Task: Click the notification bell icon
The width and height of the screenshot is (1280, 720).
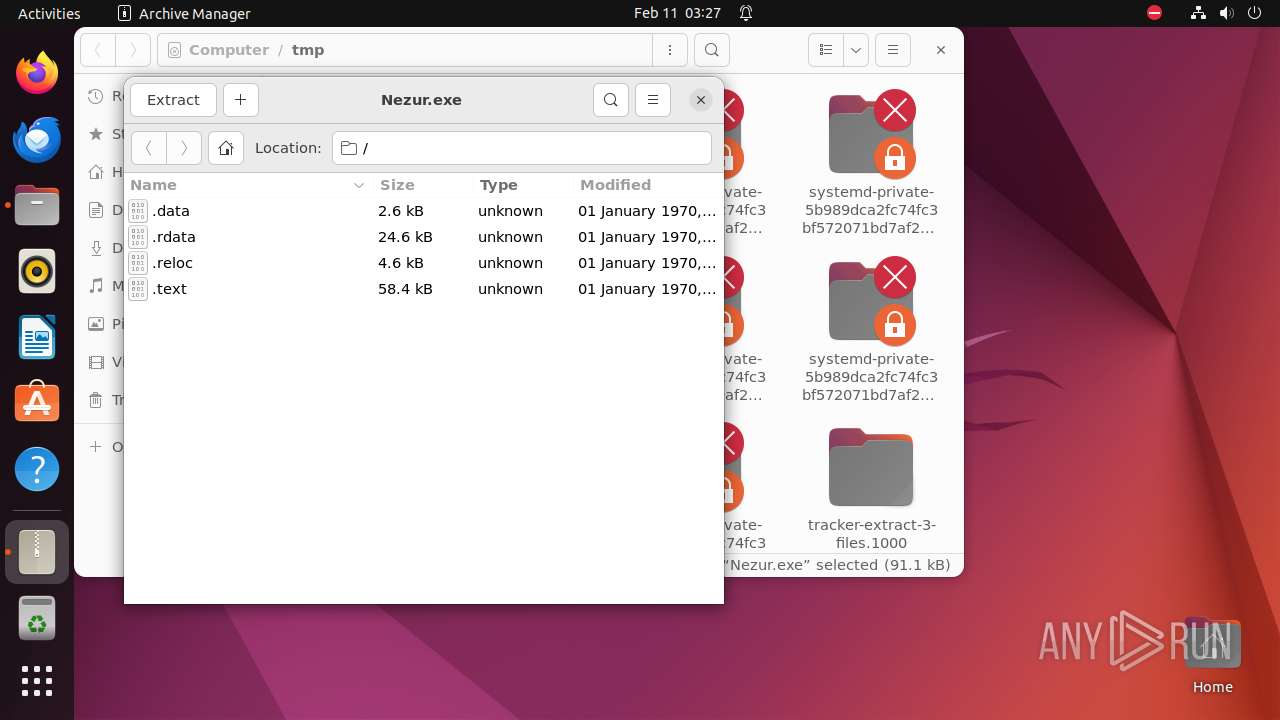Action: [x=746, y=13]
